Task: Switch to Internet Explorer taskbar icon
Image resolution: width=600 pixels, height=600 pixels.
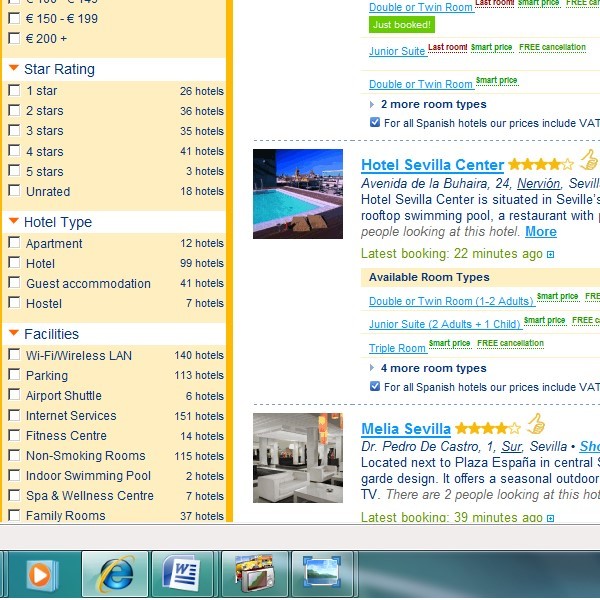Action: click(x=115, y=574)
